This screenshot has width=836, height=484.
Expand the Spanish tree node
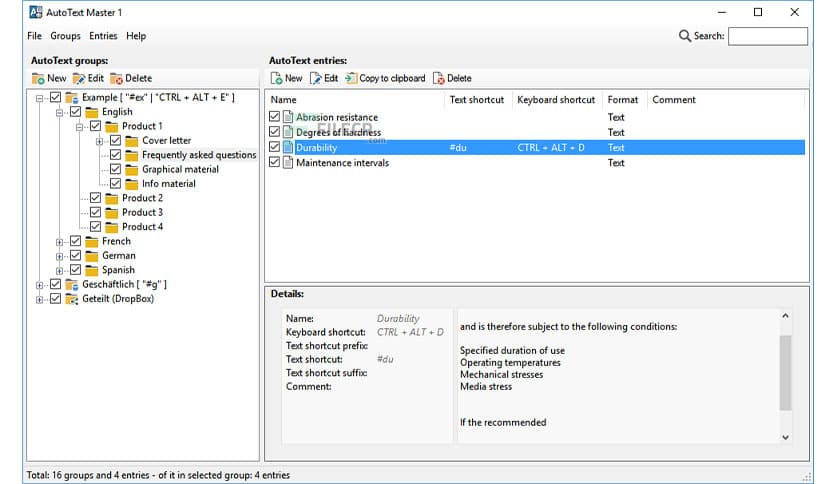pos(60,271)
